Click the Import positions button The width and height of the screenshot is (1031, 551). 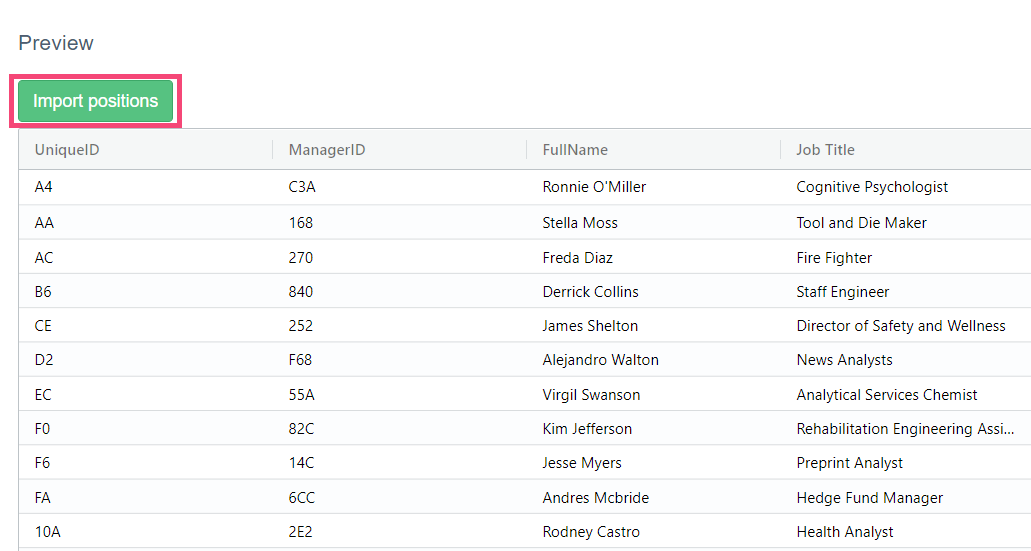(95, 101)
